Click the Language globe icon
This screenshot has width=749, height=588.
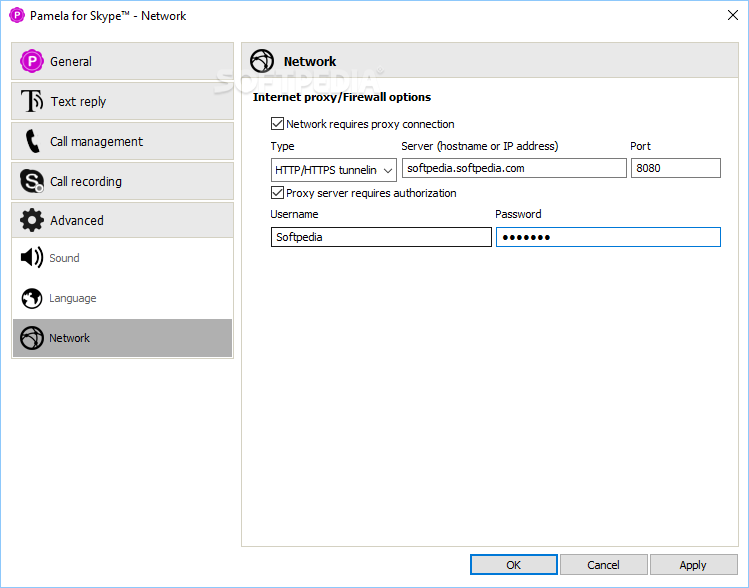32,298
